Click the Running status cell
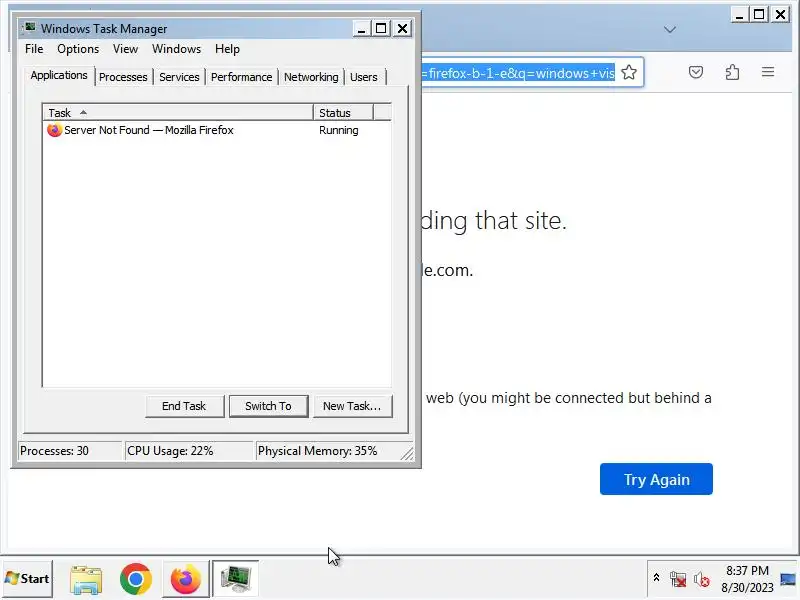Image resolution: width=800 pixels, height=600 pixels. click(339, 130)
